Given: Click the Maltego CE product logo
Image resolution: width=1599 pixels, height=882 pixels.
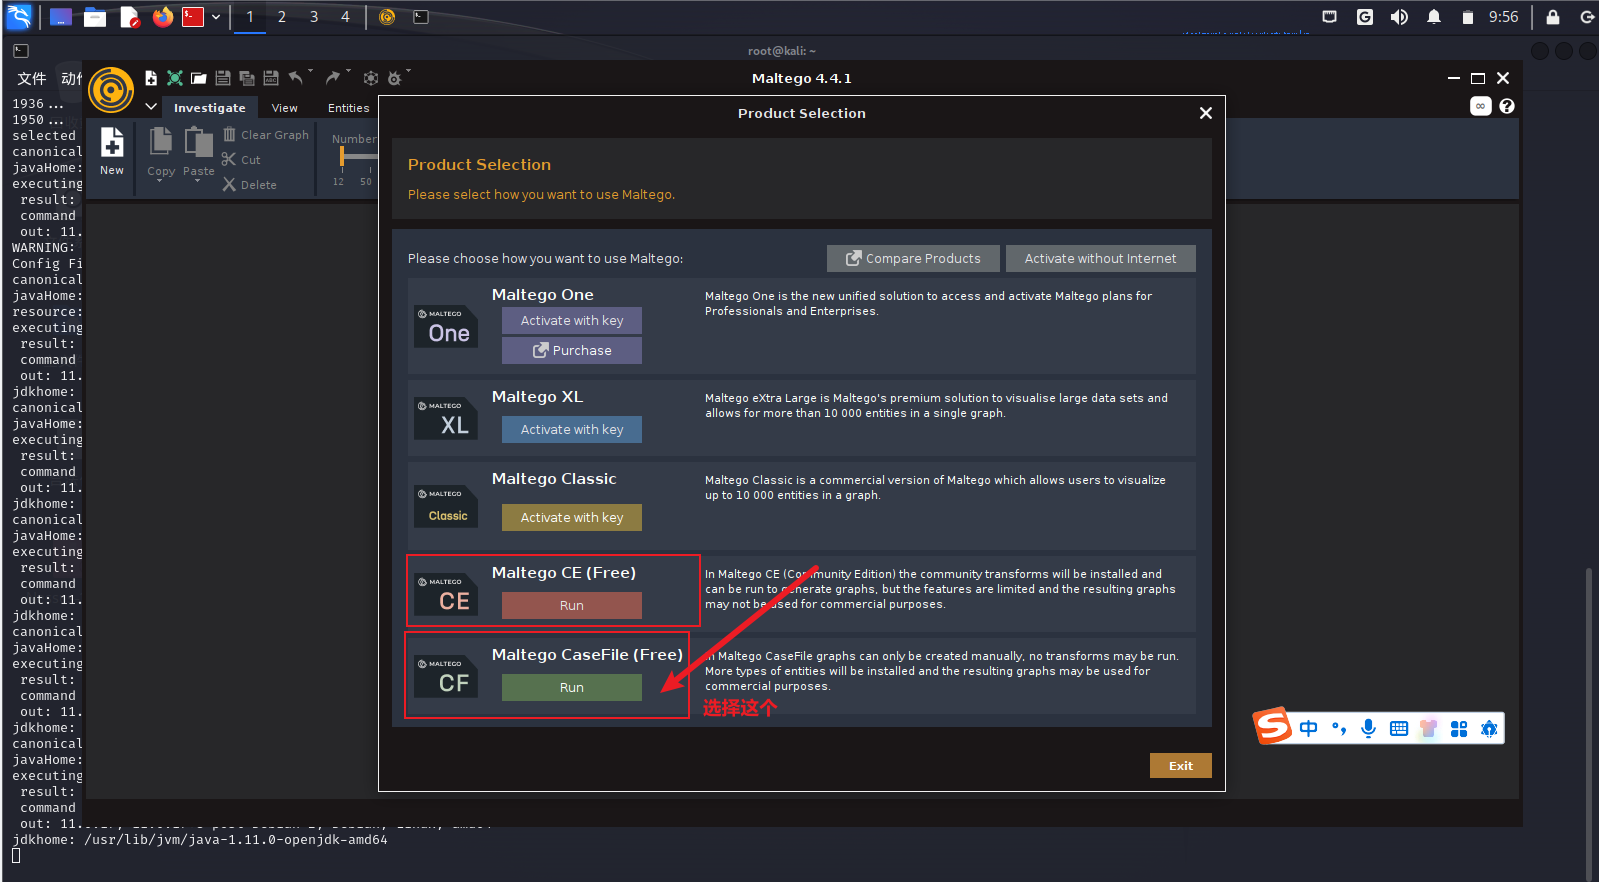Looking at the screenshot, I should click(x=446, y=595).
